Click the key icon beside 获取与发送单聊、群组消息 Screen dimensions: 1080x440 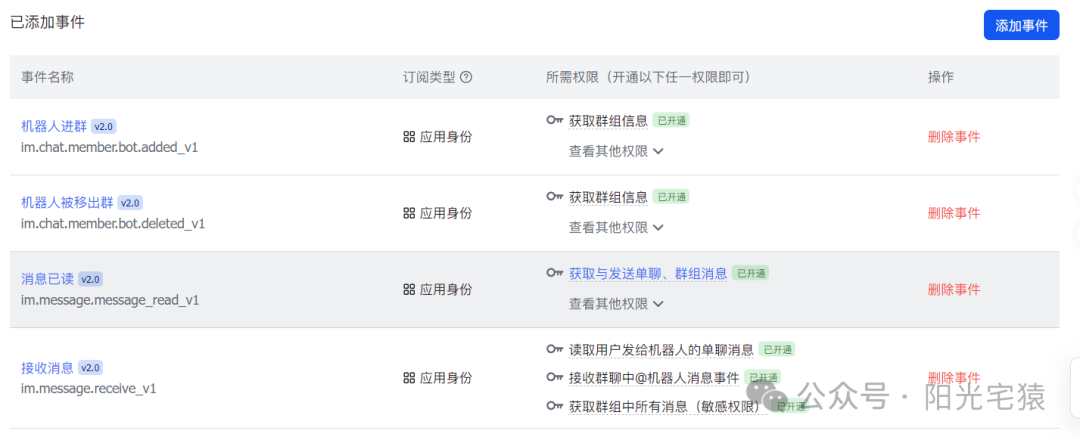[554, 273]
